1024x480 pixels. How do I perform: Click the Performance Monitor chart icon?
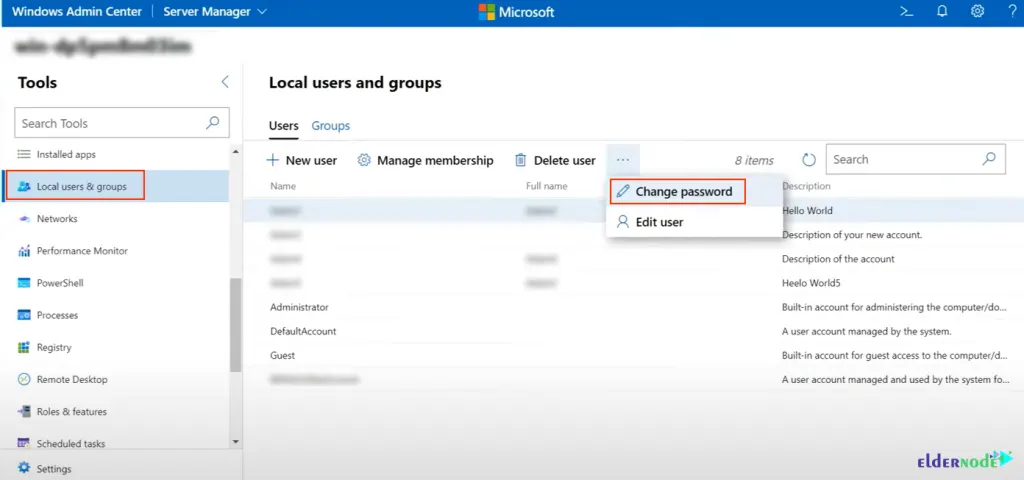(24, 251)
